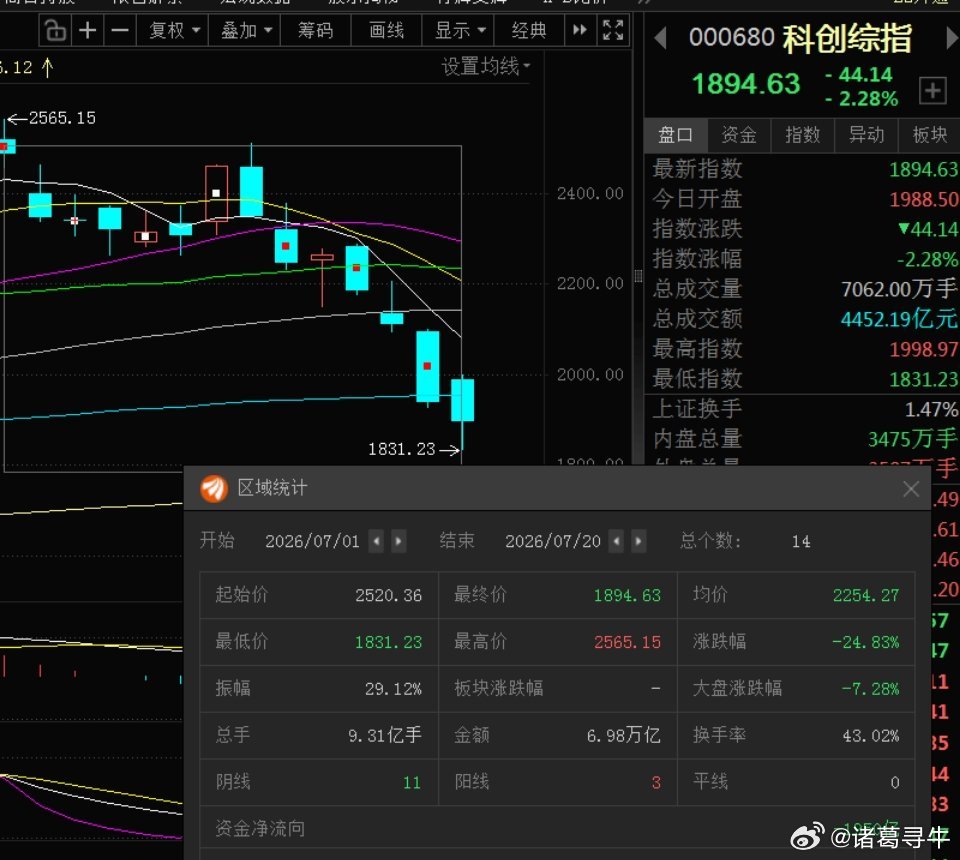Go to next index with right arrow

point(951,39)
